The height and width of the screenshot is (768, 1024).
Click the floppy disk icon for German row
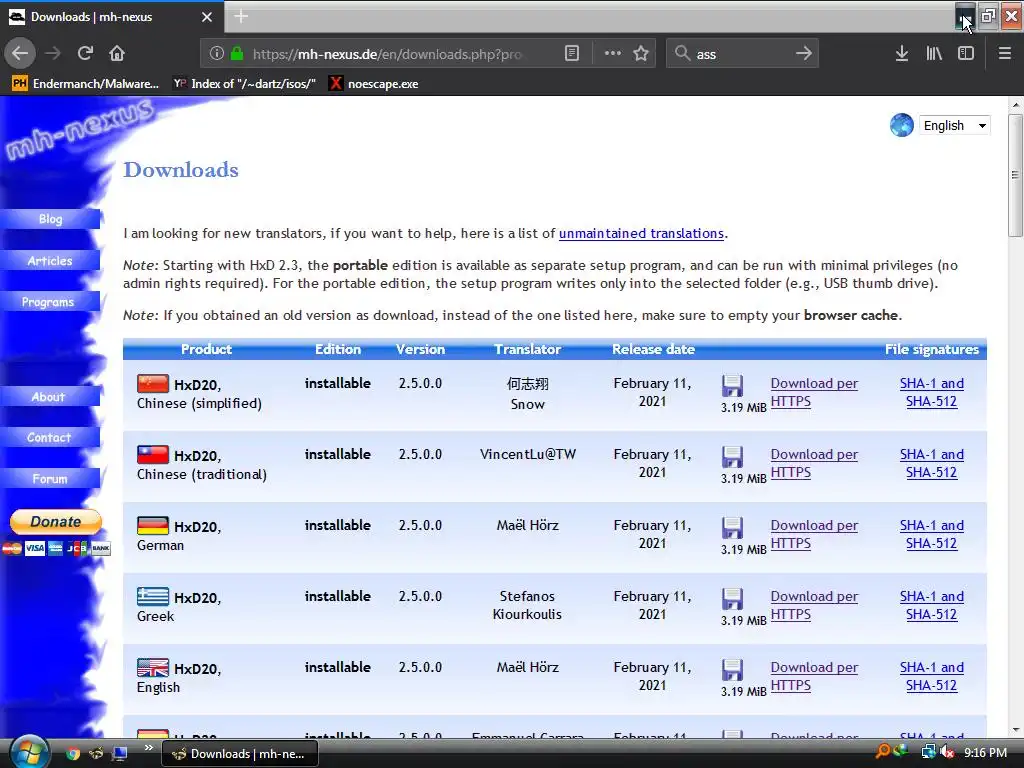coord(732,528)
